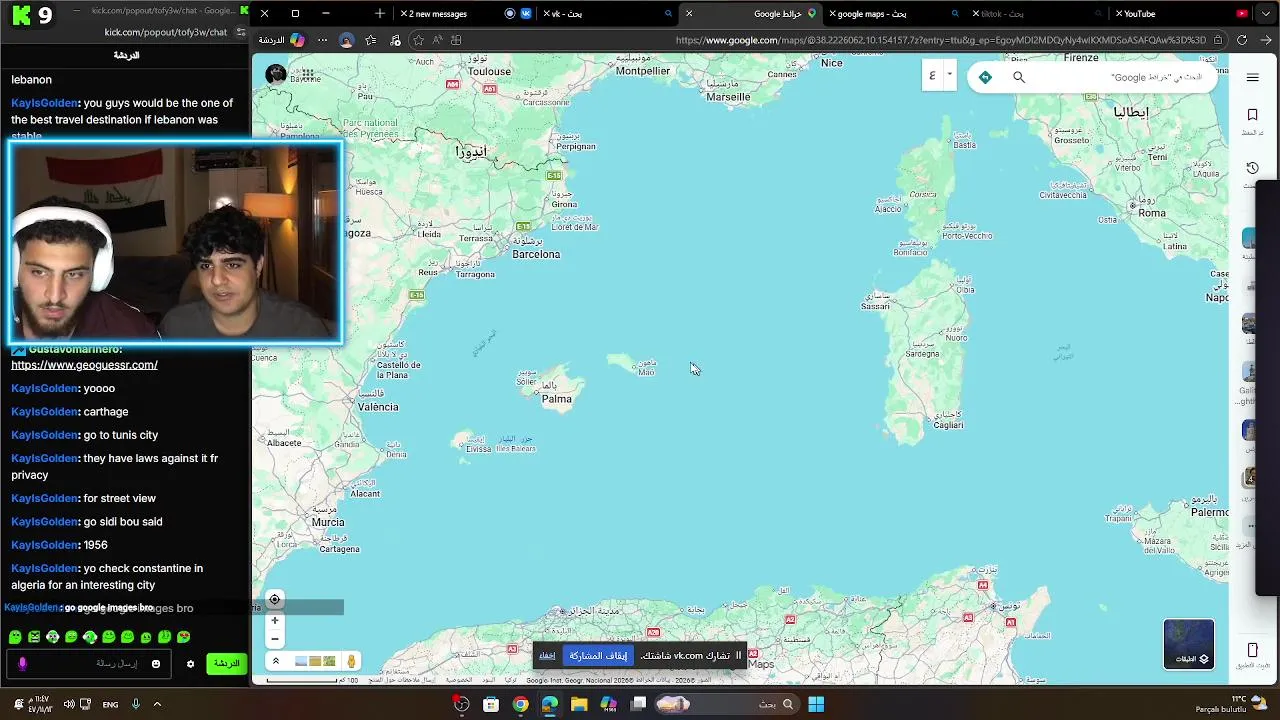This screenshot has width=1280, height=720.
Task: Hide the screen sharing notification bar
Action: (x=547, y=656)
